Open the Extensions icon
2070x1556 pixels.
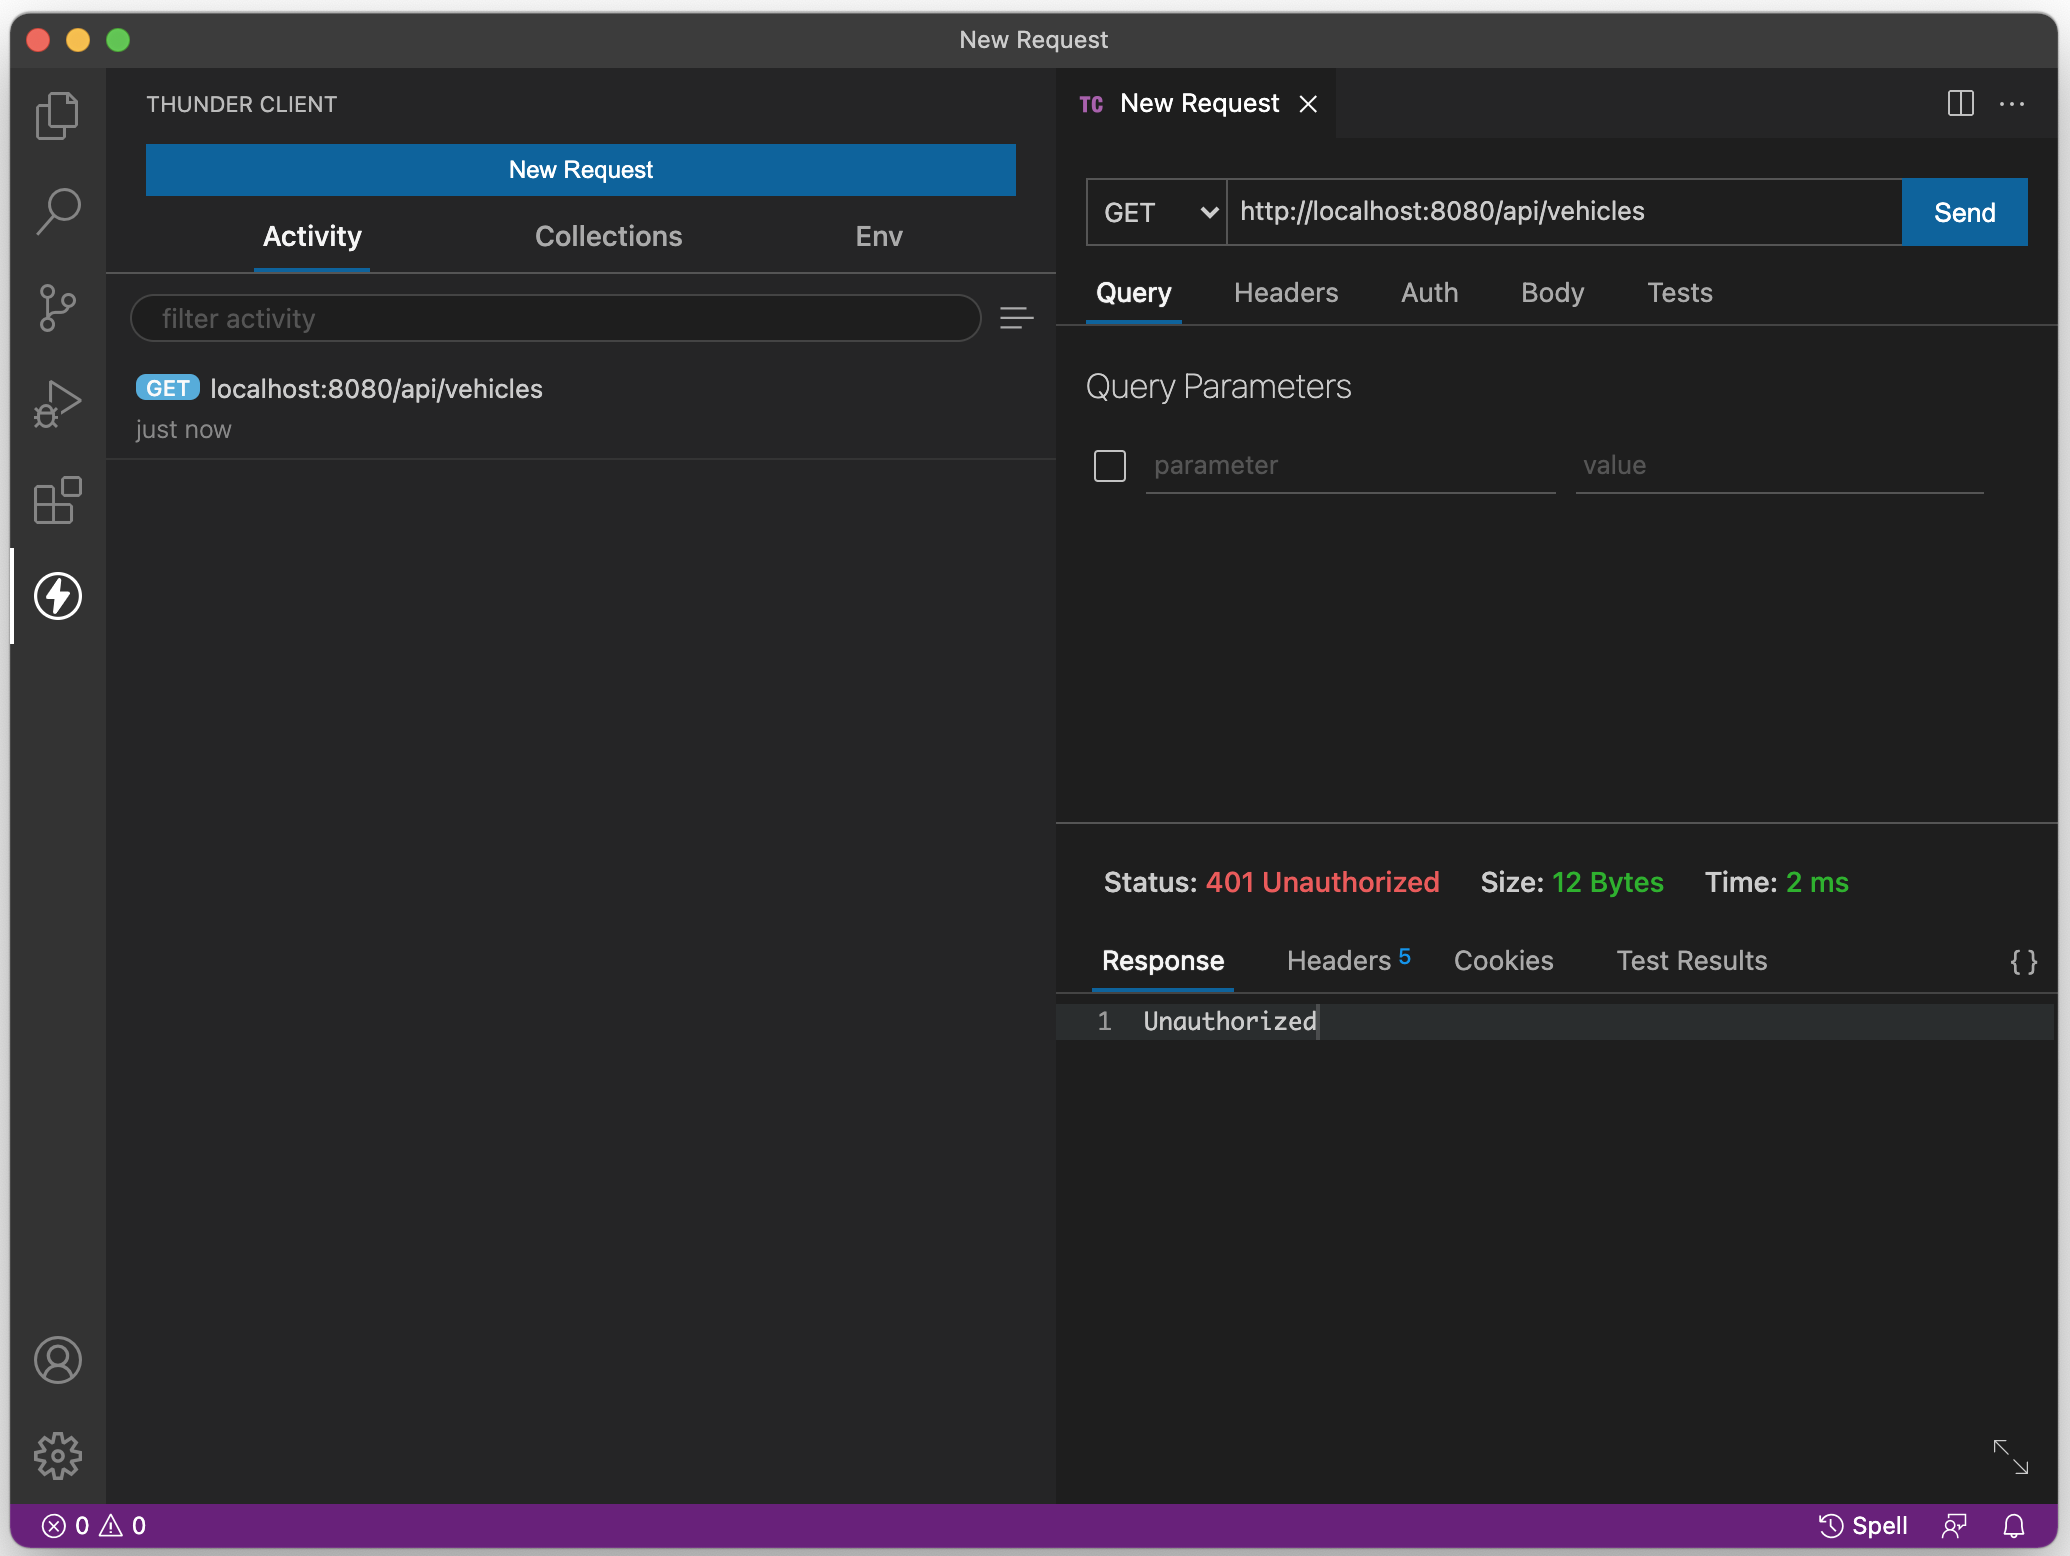coord(58,500)
